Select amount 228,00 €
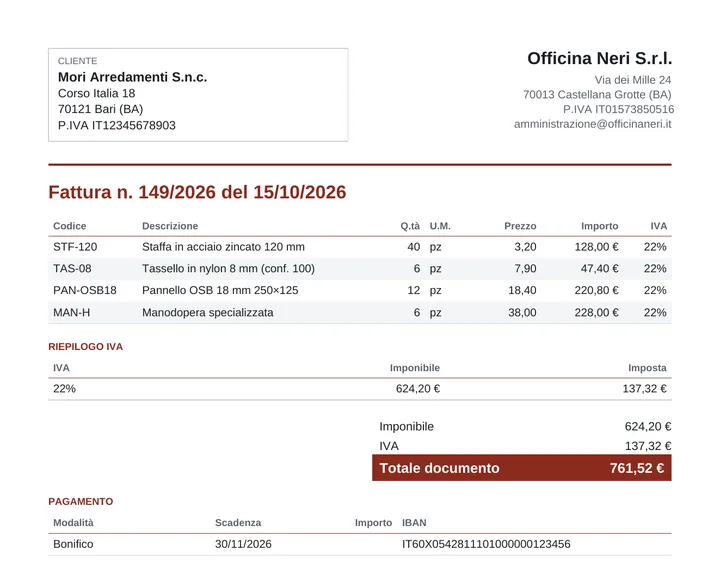The image size is (720, 569). click(x=596, y=313)
